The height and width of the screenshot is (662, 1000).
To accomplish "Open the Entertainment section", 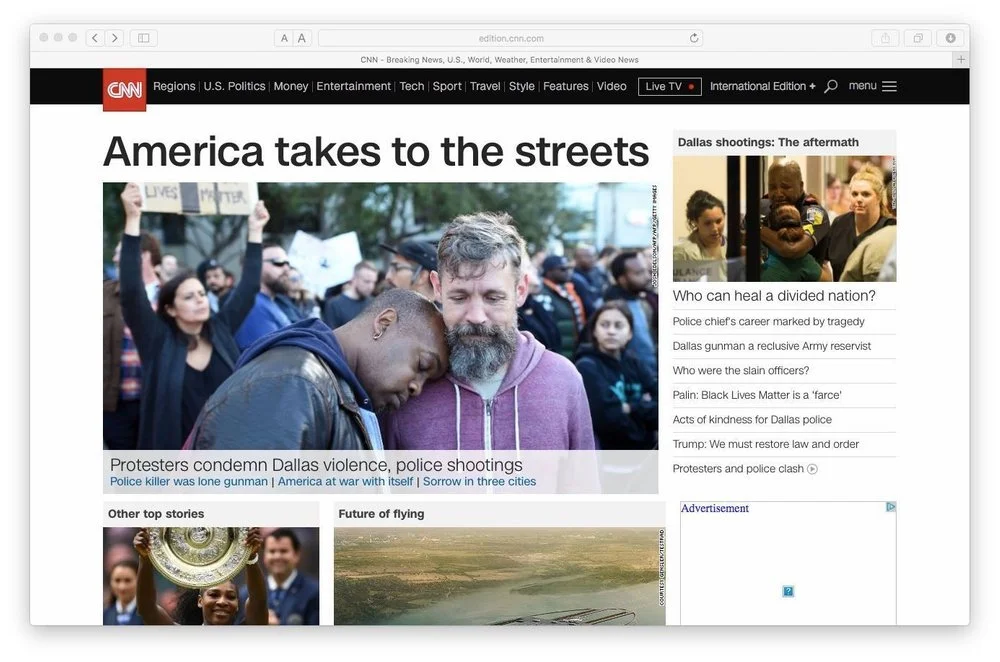I will click(x=353, y=86).
